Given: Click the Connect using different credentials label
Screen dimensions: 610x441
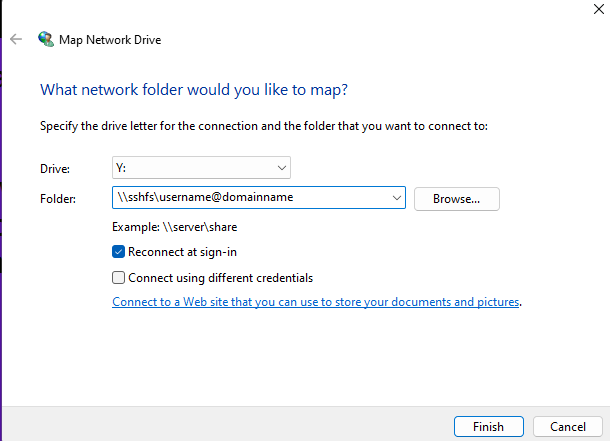Looking at the screenshot, I should pyautogui.click(x=221, y=278).
